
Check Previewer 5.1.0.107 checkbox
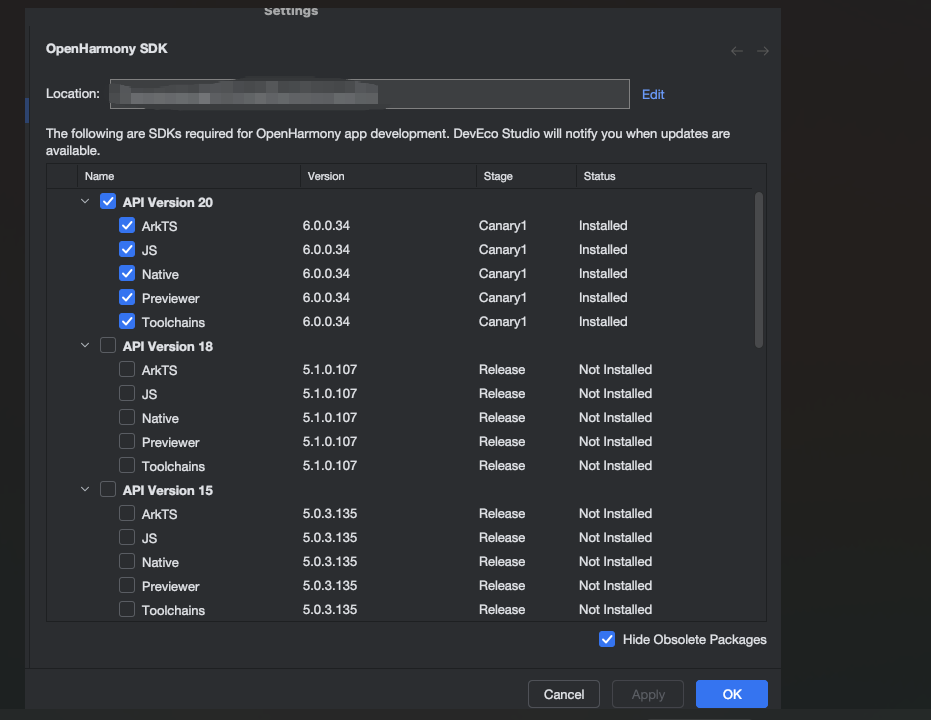point(127,442)
